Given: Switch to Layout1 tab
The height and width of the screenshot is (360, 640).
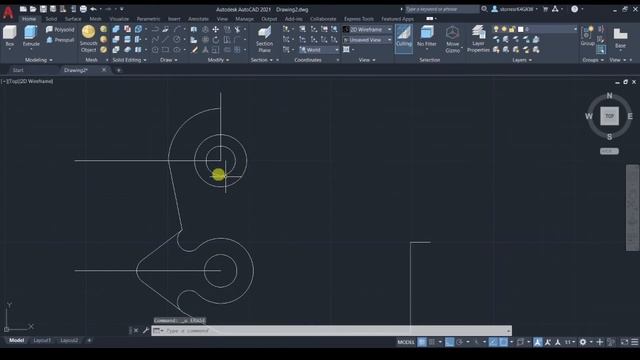Looking at the screenshot, I should 42,340.
